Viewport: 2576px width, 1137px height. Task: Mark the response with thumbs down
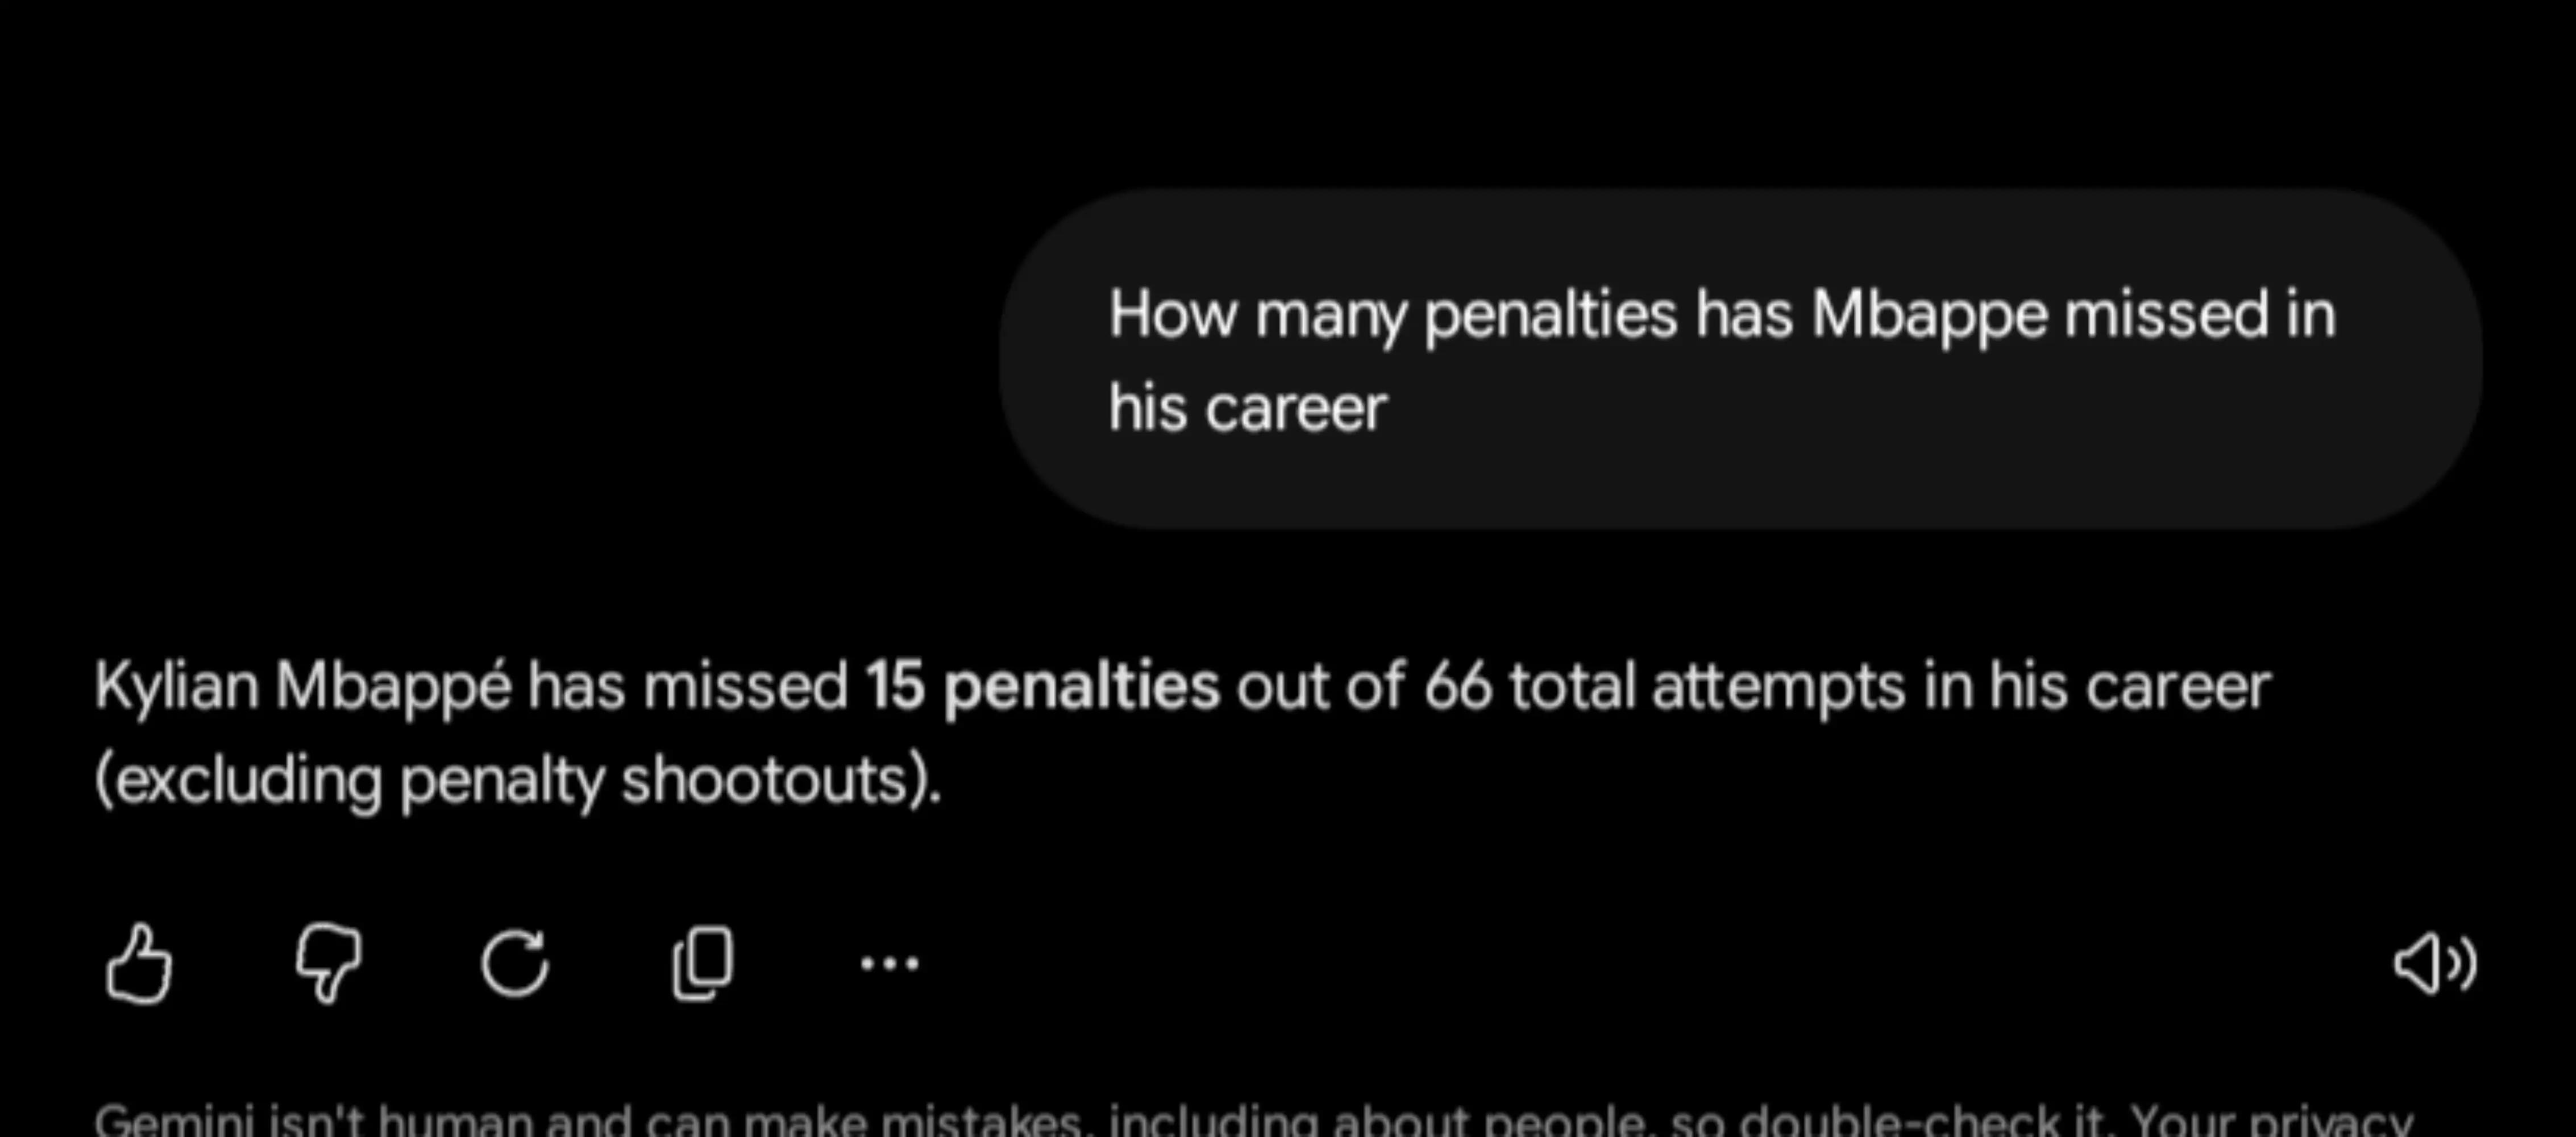tap(329, 963)
